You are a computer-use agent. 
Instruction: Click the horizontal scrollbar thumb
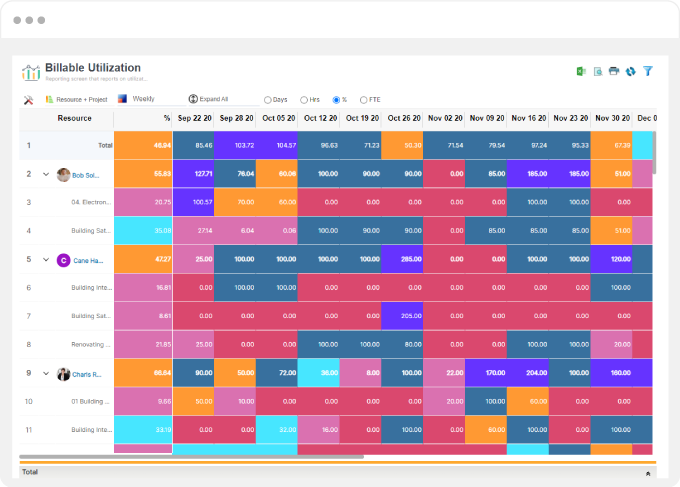click(191, 457)
